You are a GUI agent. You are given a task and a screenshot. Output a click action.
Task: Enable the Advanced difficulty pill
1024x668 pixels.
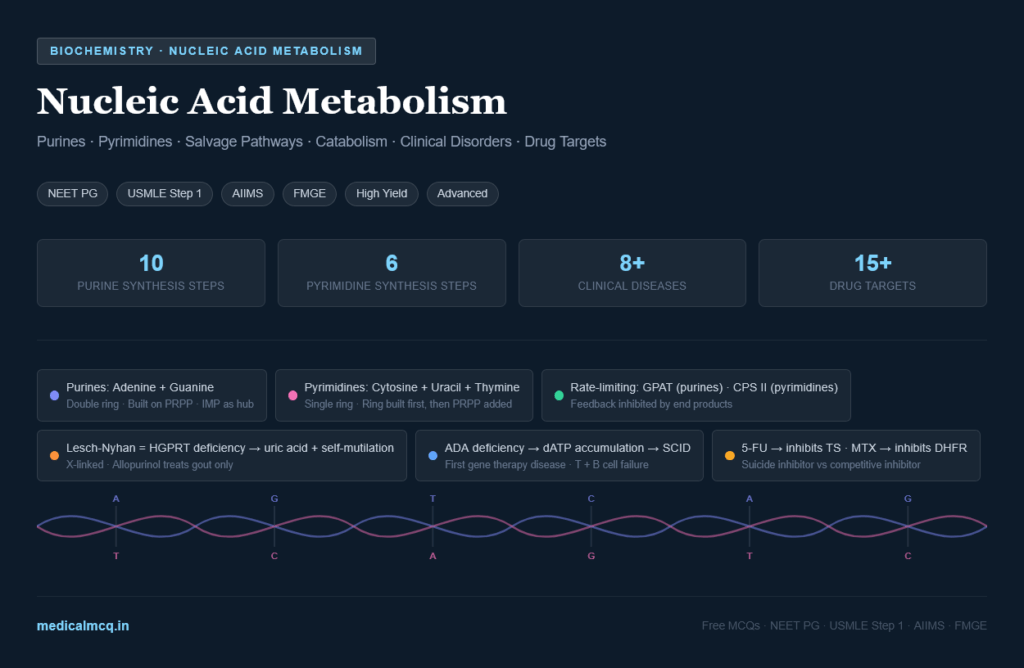(462, 193)
